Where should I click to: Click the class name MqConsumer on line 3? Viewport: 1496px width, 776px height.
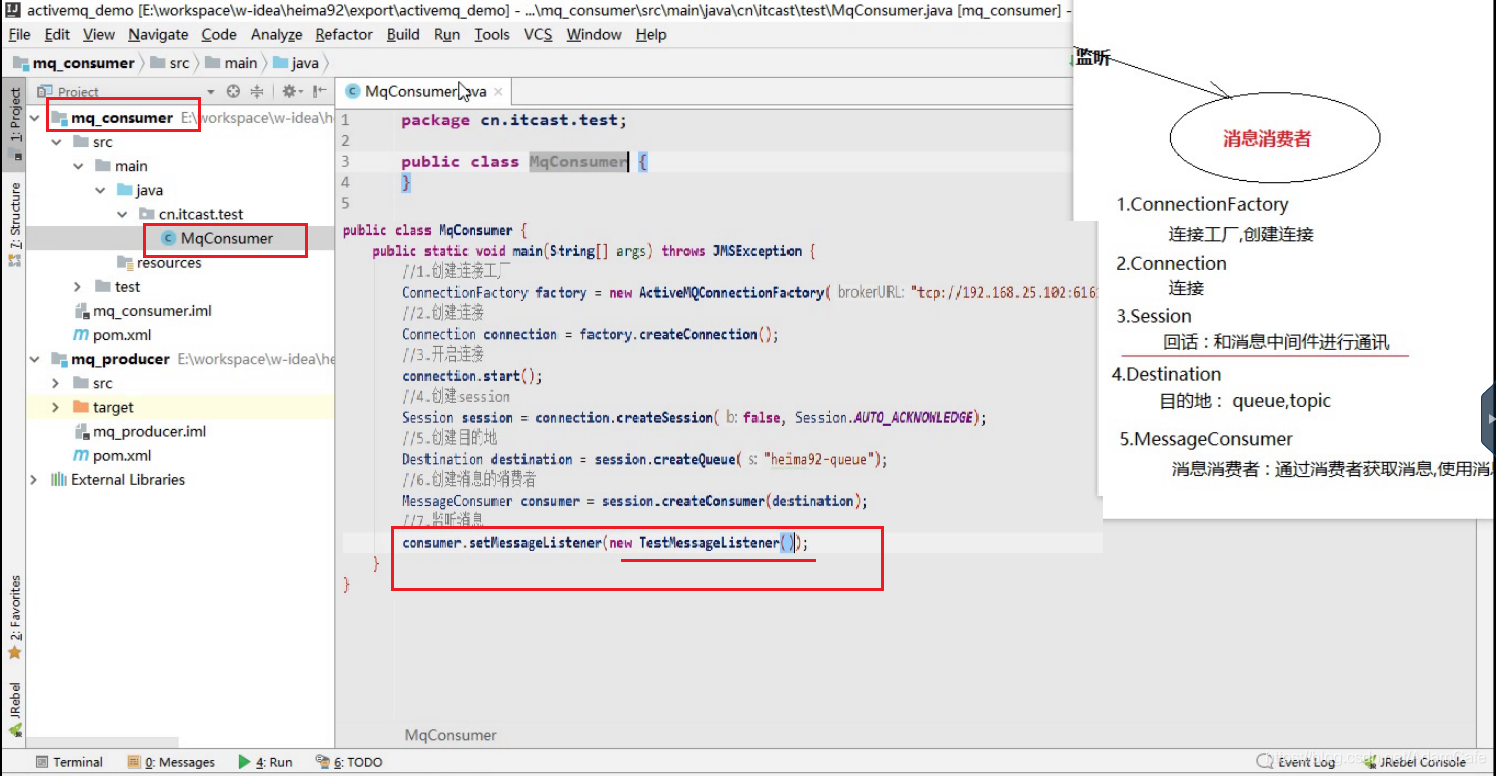point(578,162)
